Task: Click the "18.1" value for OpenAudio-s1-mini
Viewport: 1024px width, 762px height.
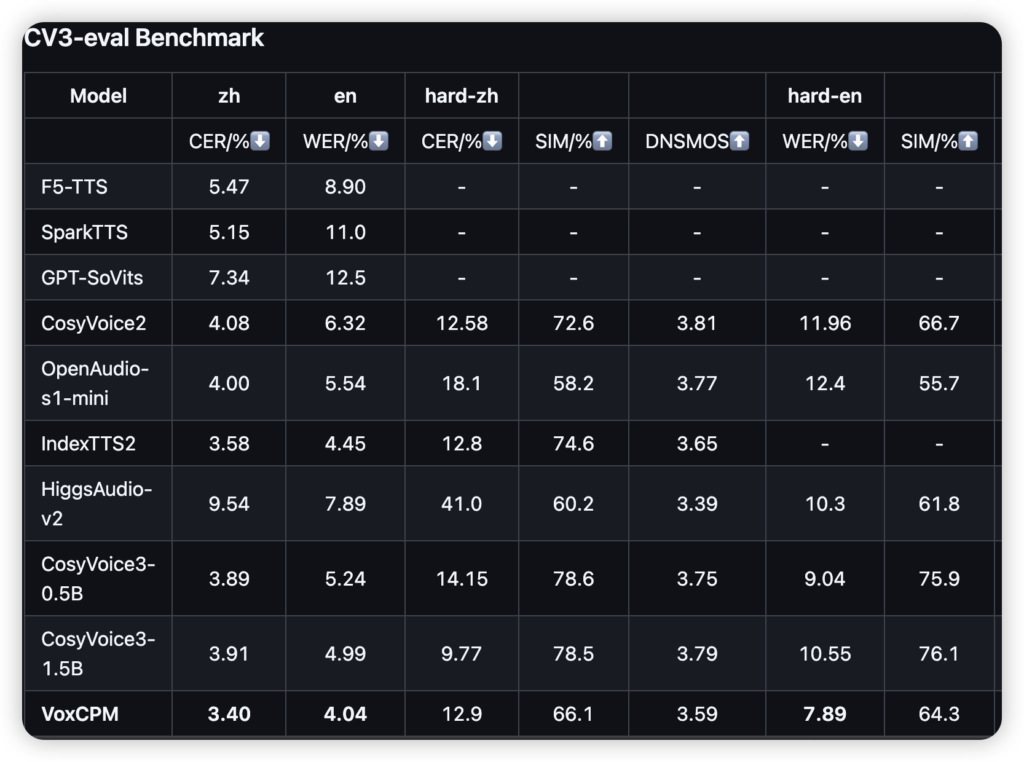Action: 462,383
